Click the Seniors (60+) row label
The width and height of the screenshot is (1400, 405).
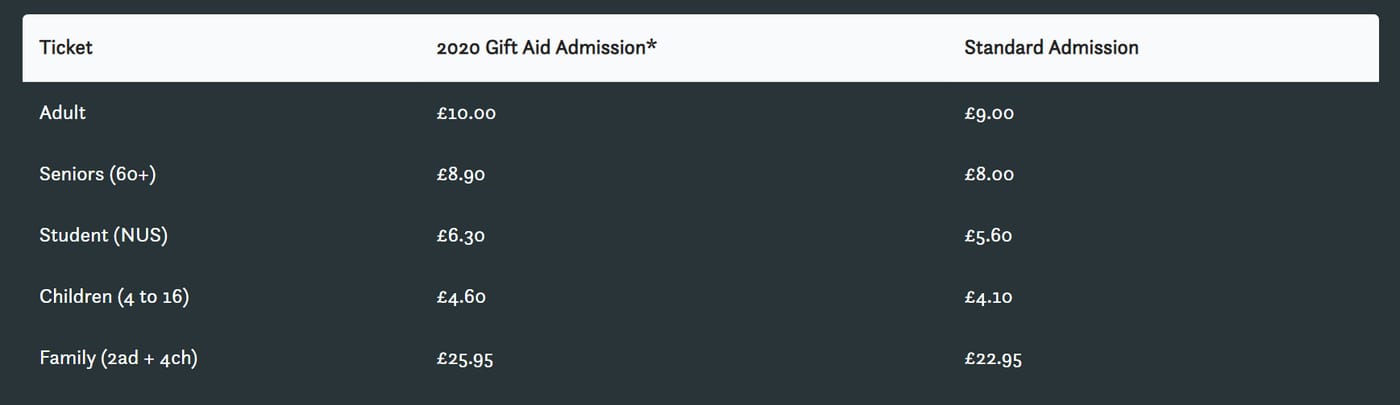coord(98,174)
